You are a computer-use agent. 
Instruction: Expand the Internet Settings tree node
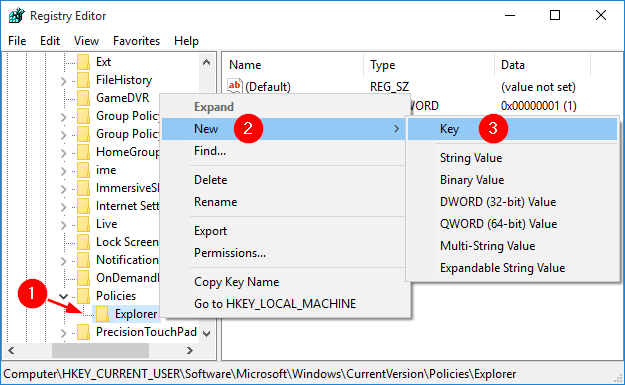[63, 207]
